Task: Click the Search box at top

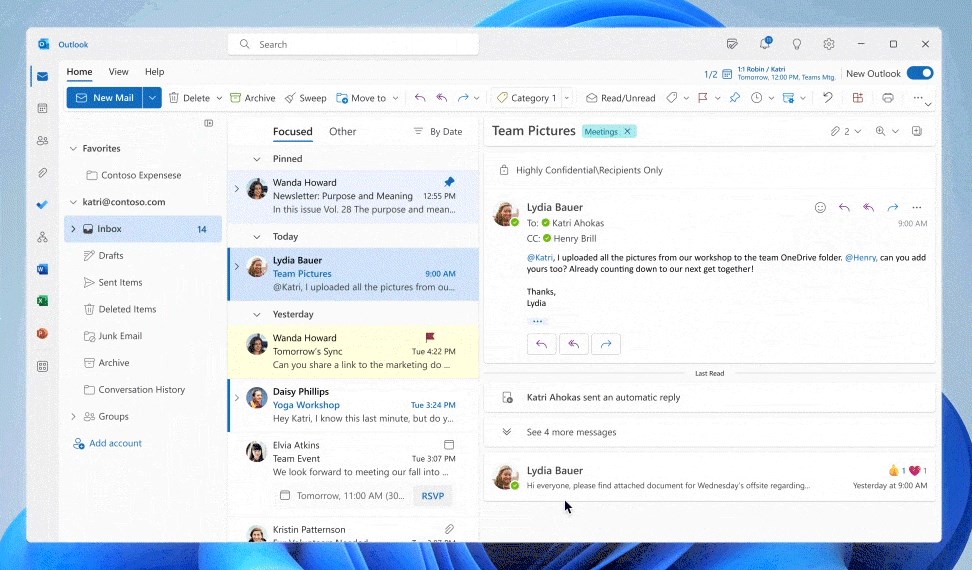Action: click(x=353, y=44)
